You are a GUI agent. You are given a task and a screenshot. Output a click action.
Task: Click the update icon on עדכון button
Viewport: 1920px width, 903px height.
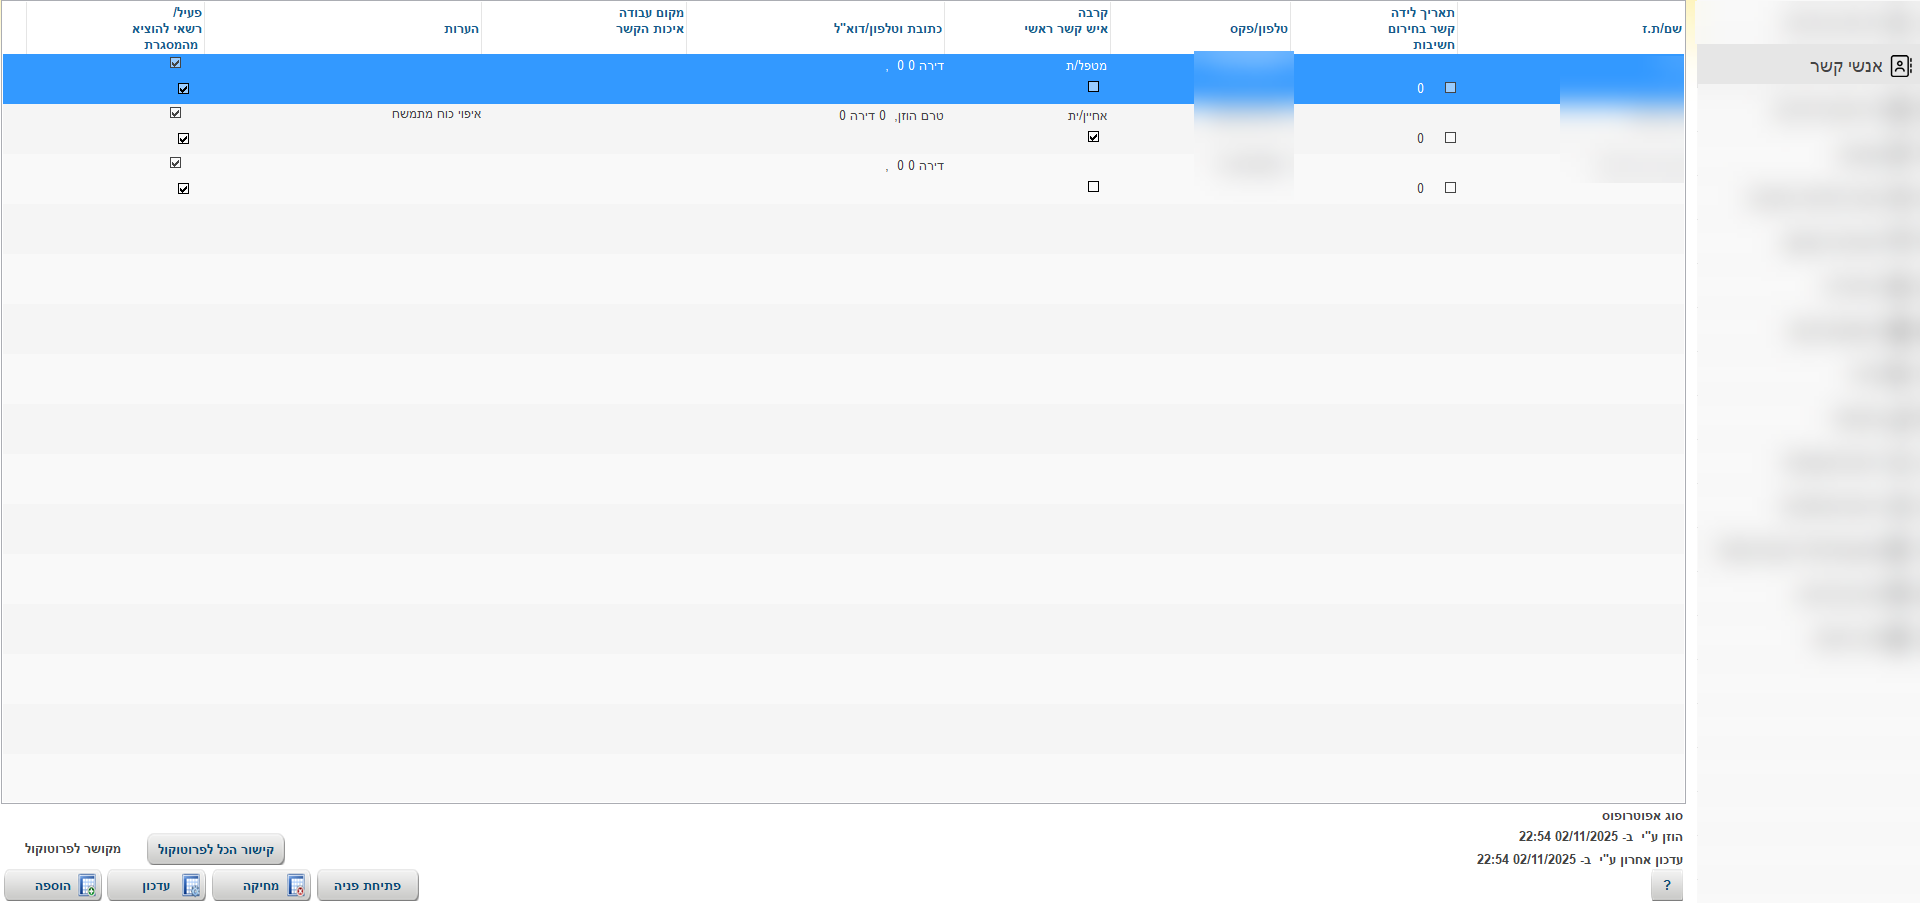click(191, 886)
